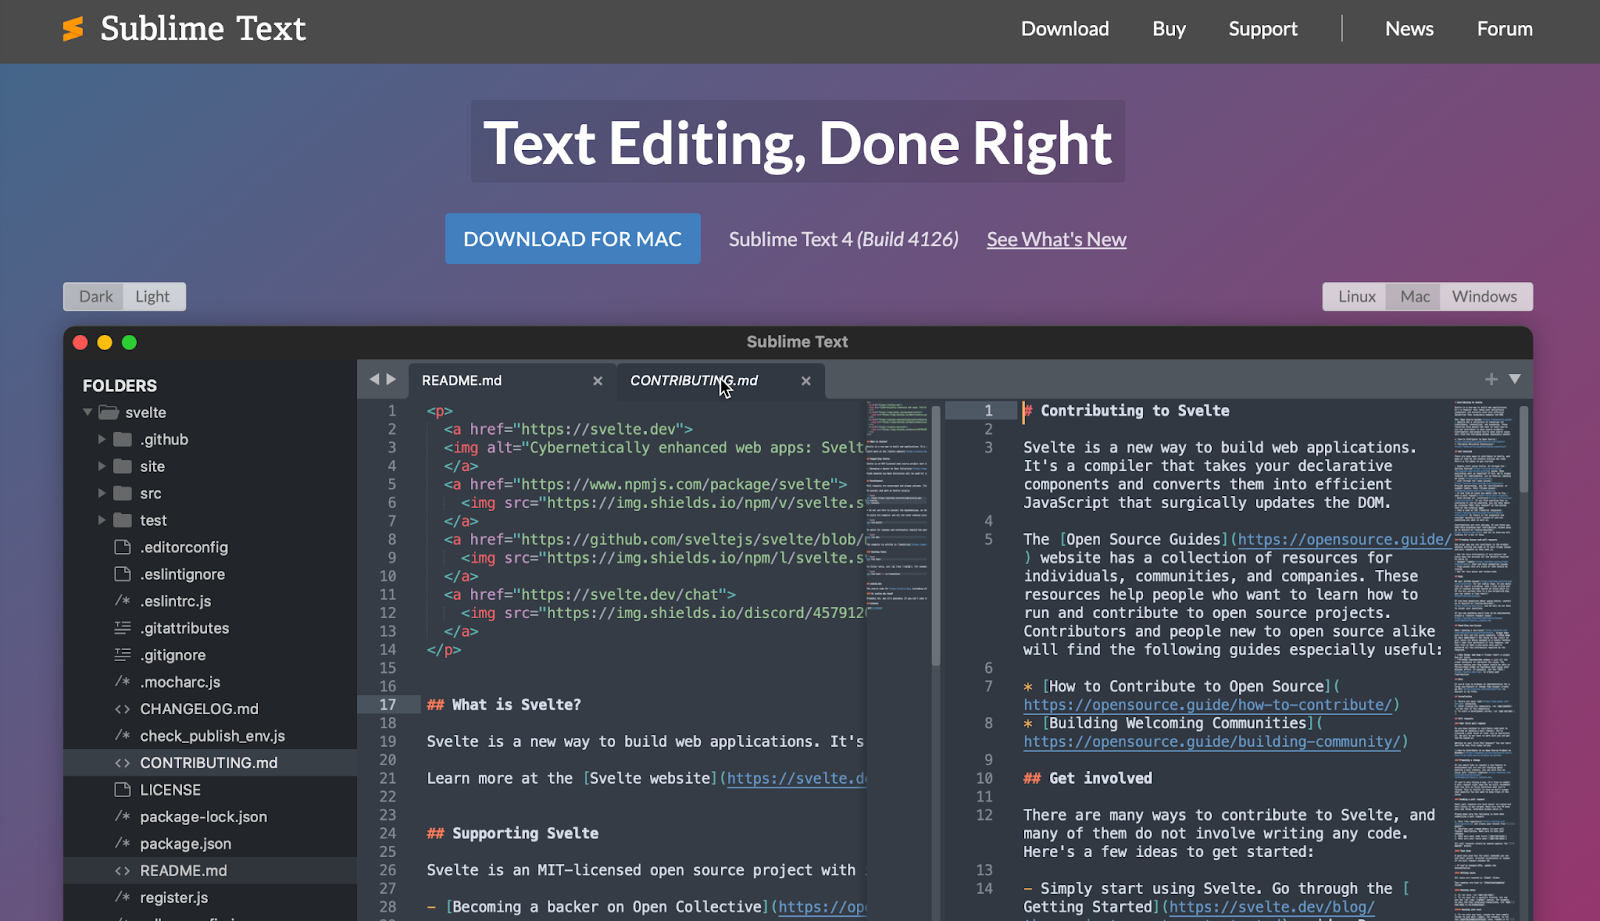Viewport: 1600px width, 921px height.
Task: Switch the screenshot to Windows
Action: coord(1485,296)
